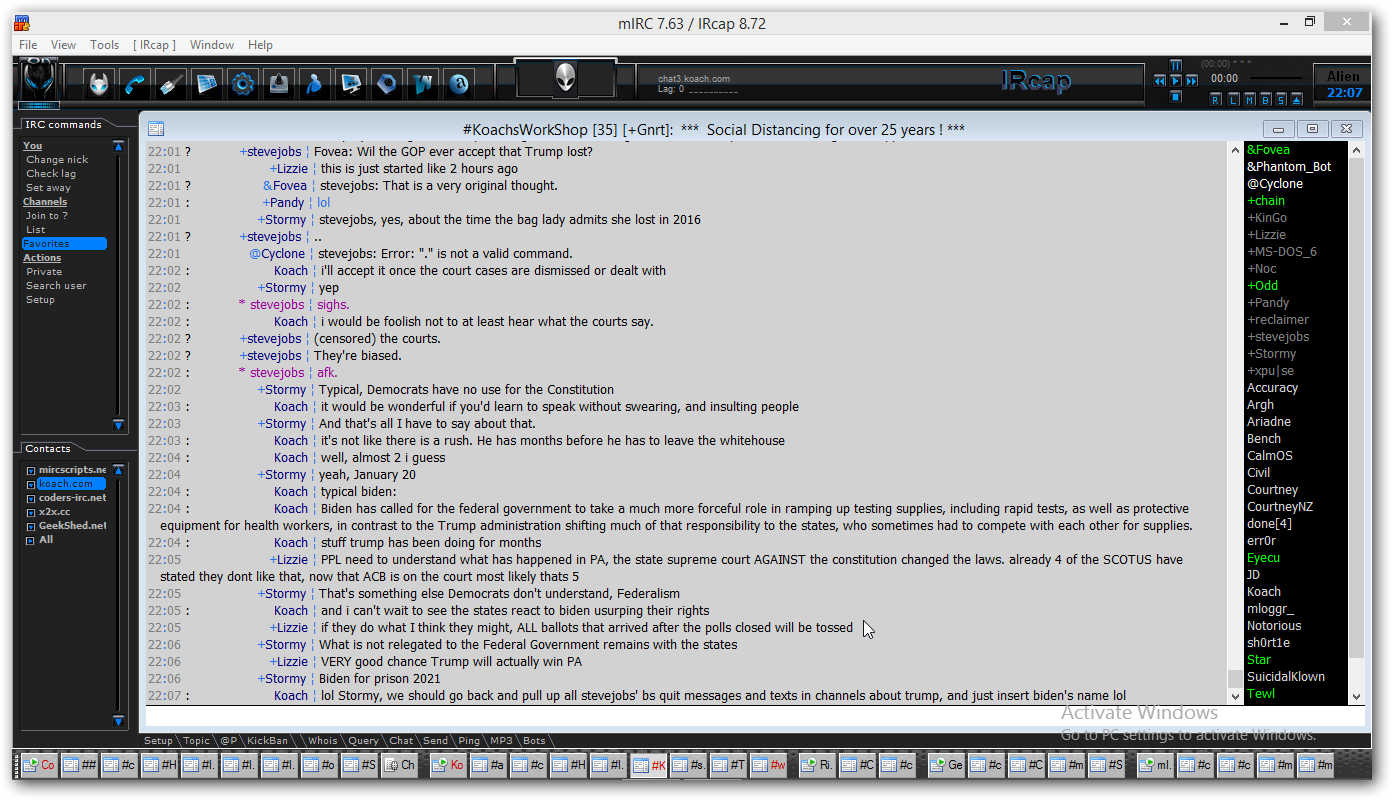Select the MP3 tab

click(501, 741)
